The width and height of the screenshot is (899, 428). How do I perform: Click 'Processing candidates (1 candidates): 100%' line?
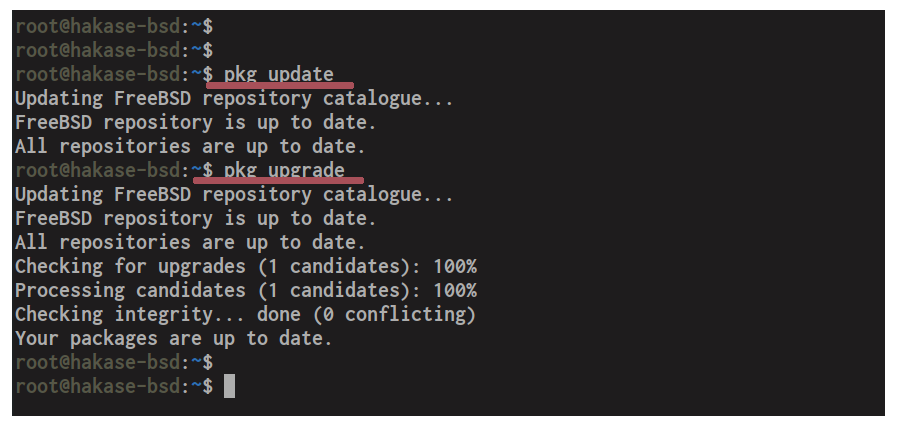click(245, 290)
